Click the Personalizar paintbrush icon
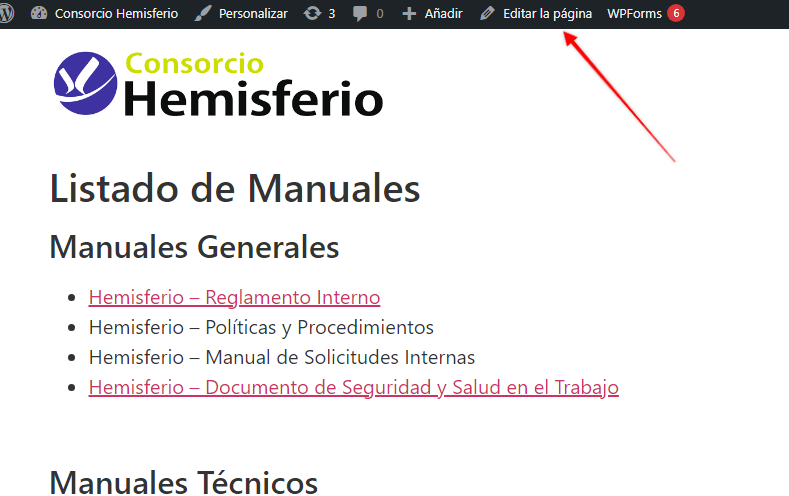789x496 pixels. point(203,14)
